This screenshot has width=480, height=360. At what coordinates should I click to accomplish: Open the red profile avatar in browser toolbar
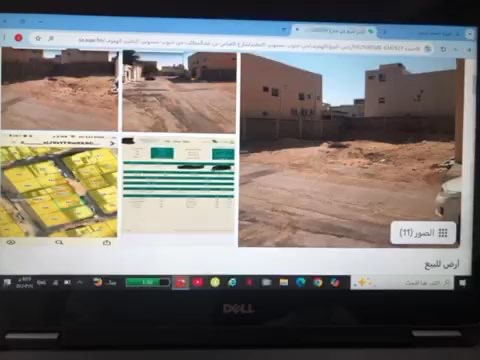tap(18, 38)
